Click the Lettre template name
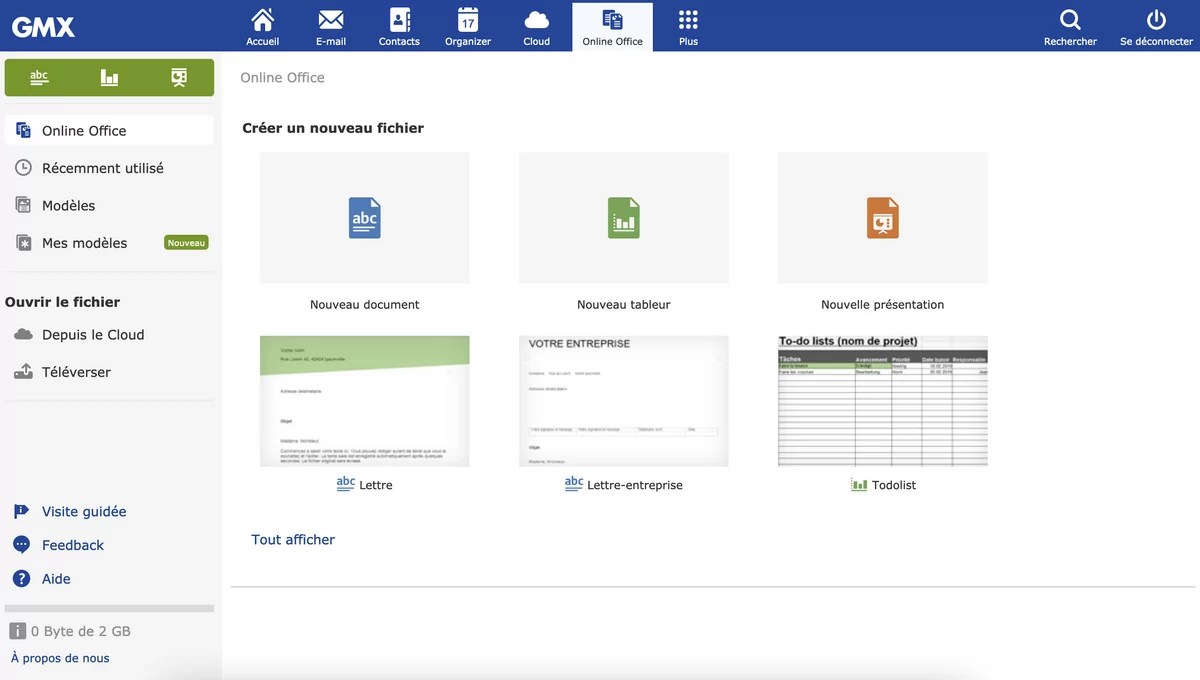Viewport: 1200px width, 680px height. [x=376, y=485]
